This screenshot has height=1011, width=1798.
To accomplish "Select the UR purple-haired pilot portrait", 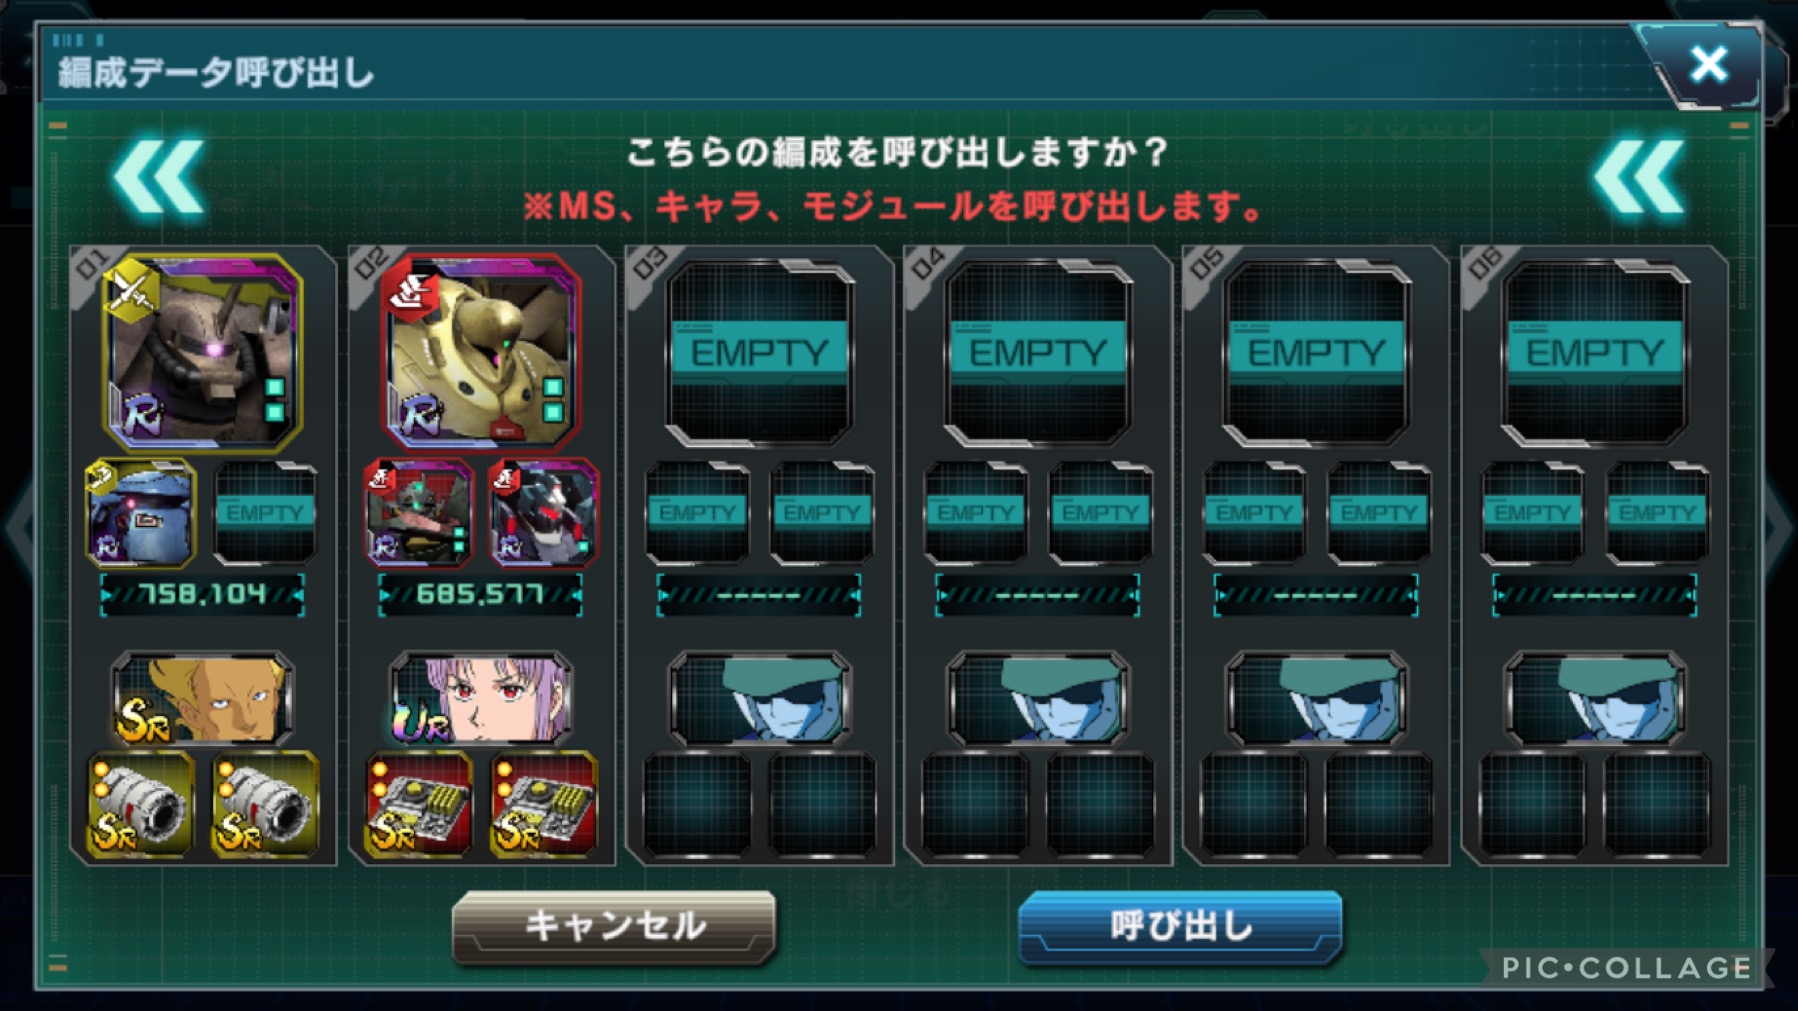I will tap(480, 698).
